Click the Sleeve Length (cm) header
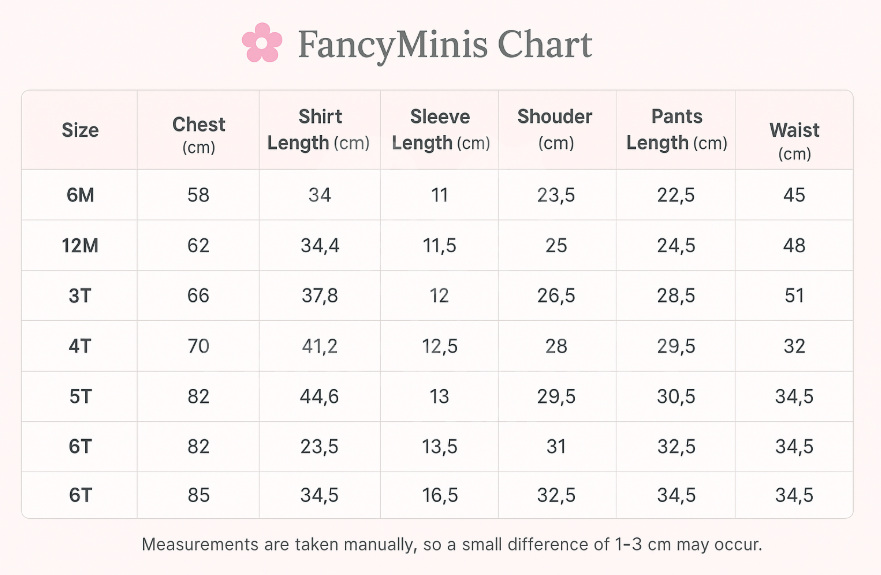Screen dimensions: 881x575 point(440,130)
